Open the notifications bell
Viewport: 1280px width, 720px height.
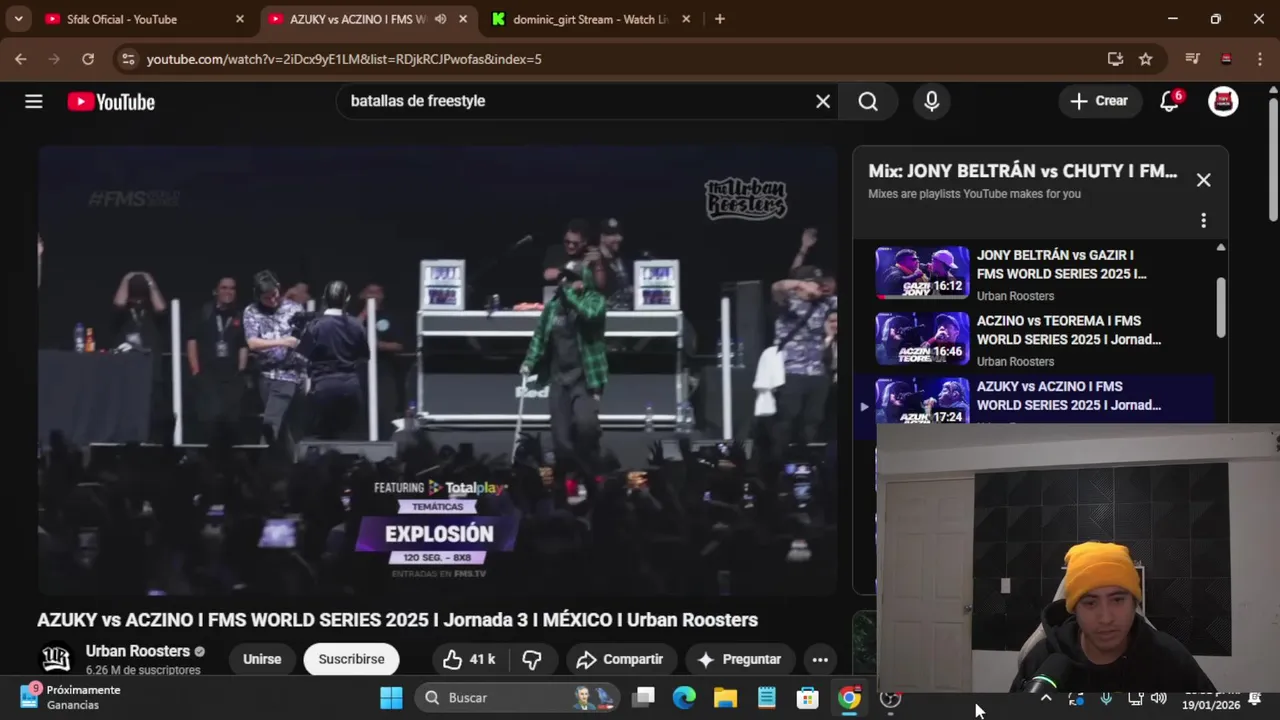(1169, 101)
